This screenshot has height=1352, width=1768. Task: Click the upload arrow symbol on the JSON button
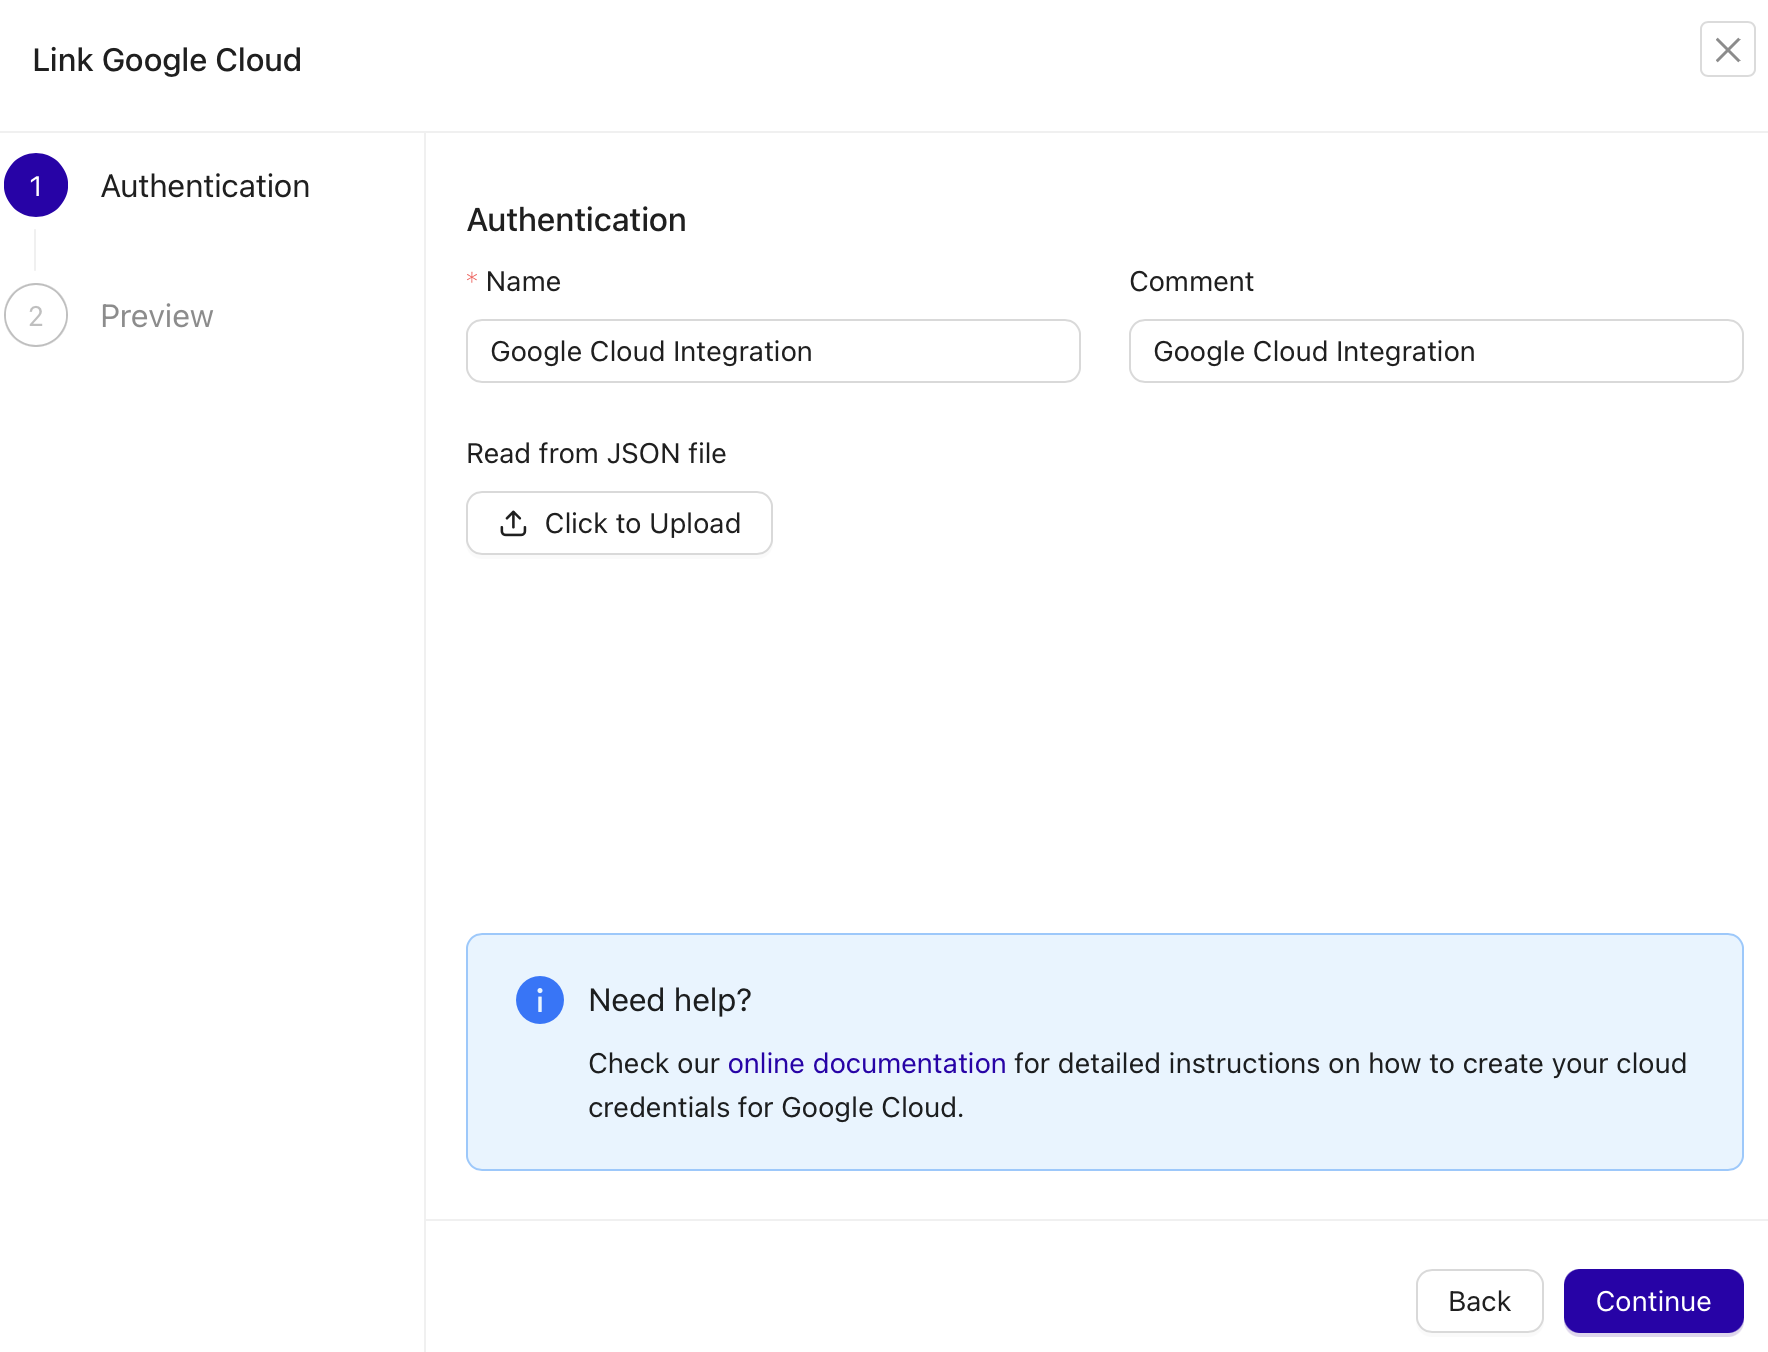coord(512,523)
